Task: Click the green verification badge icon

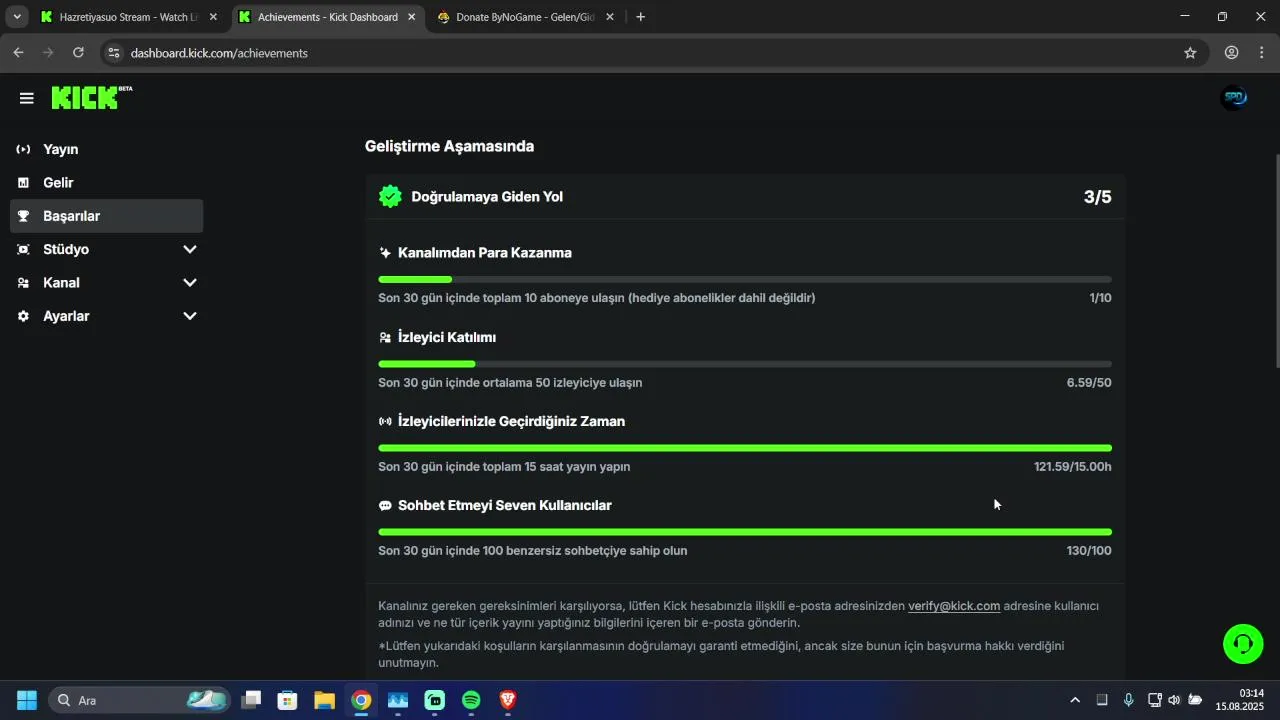Action: 390,196
